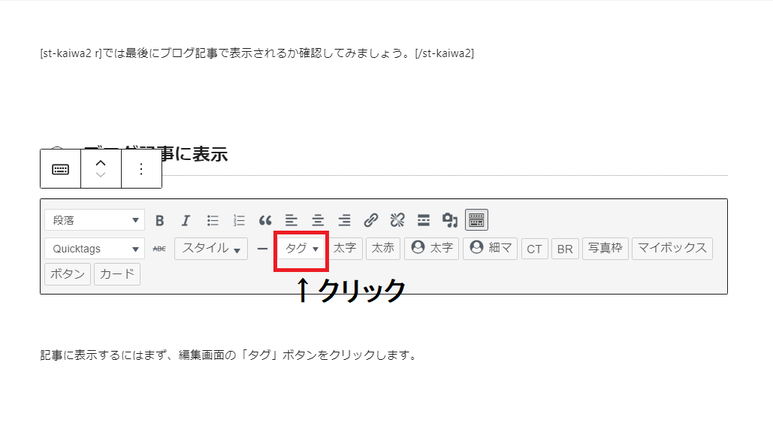
Task: Insert horizontal line
Action: coord(262,248)
